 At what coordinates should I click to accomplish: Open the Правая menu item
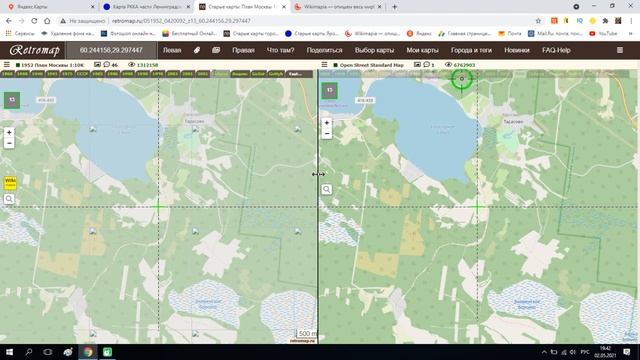click(243, 50)
